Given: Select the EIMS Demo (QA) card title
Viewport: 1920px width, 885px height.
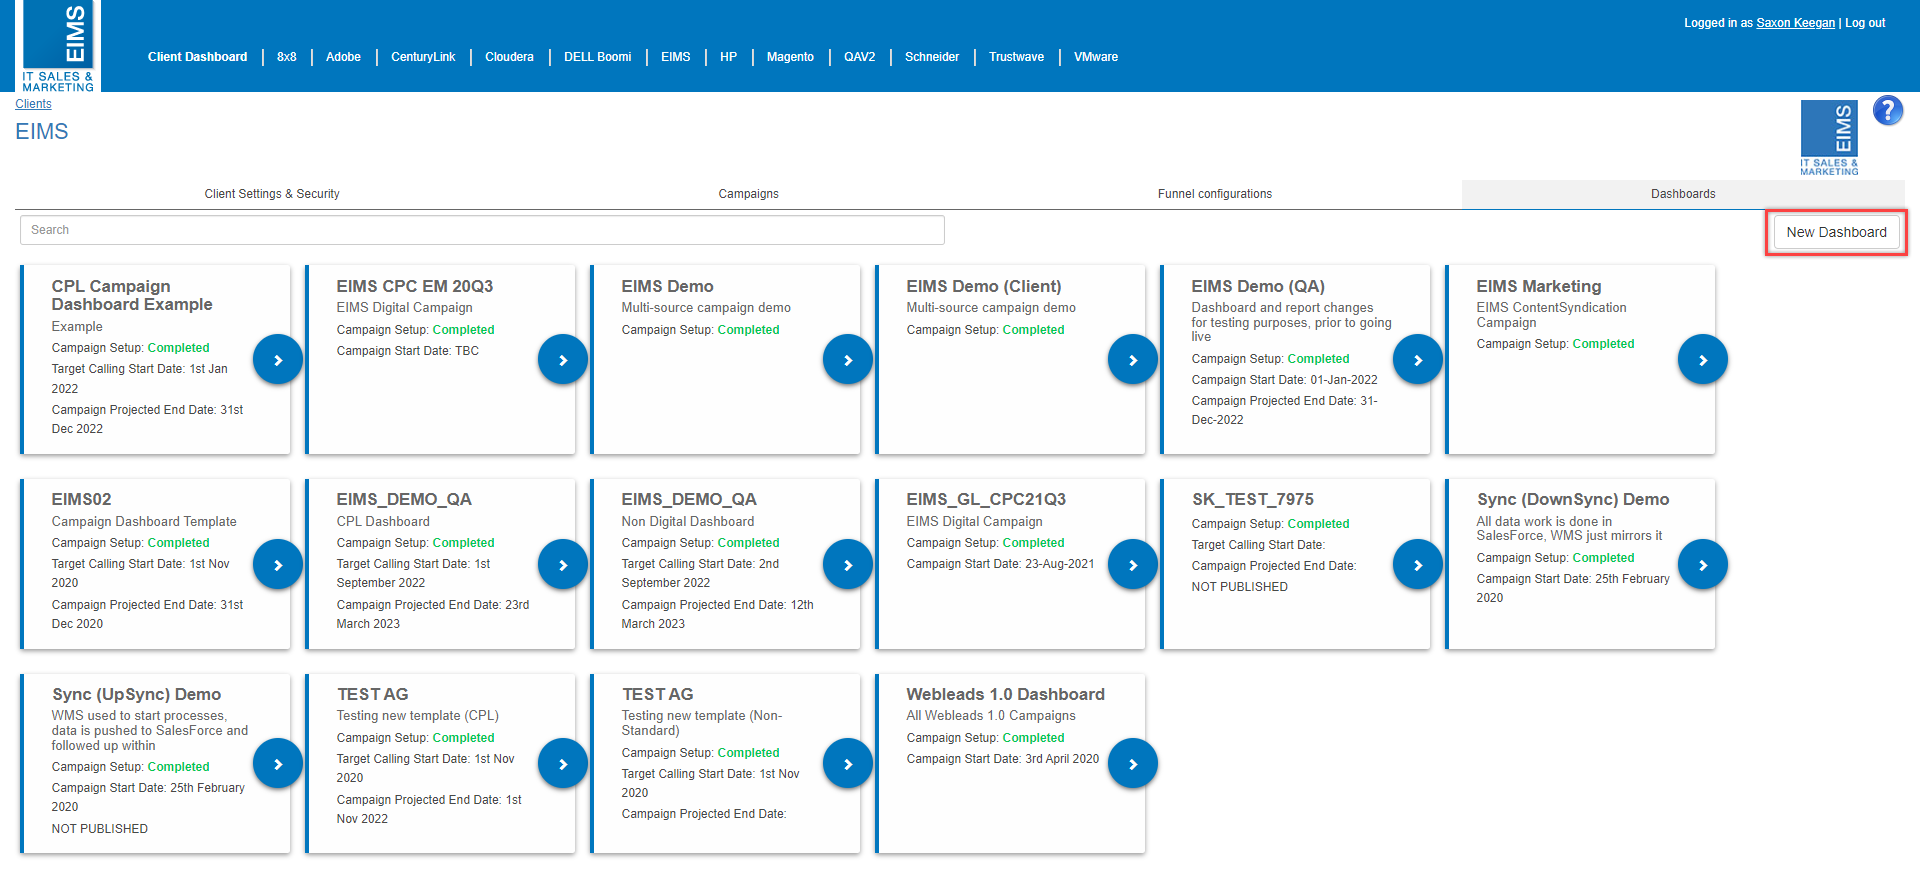Looking at the screenshot, I should coord(1258,286).
